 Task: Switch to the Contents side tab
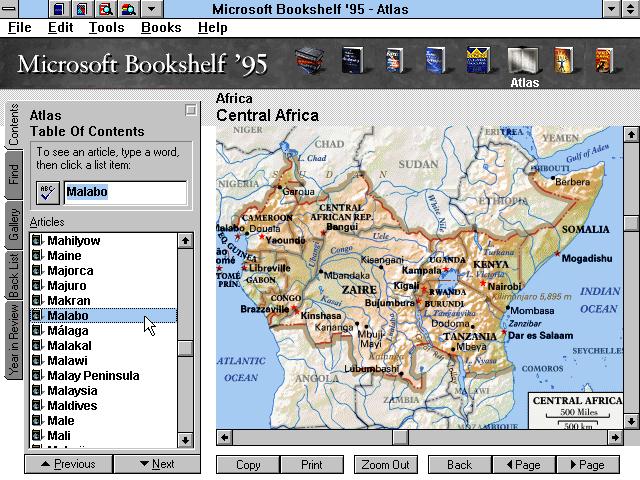13,125
